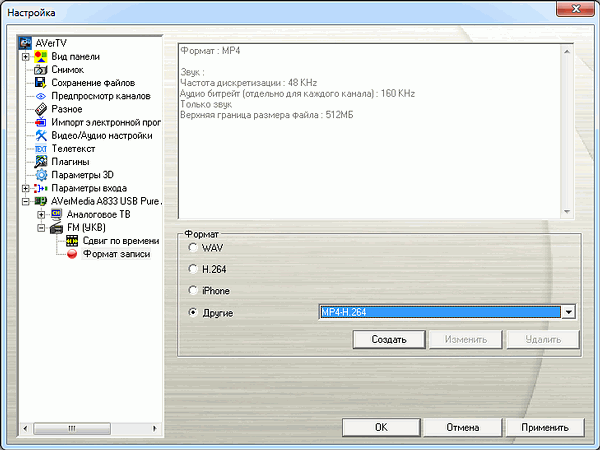Click the Создать button
Image resolution: width=600 pixels, height=450 pixels.
(389, 339)
